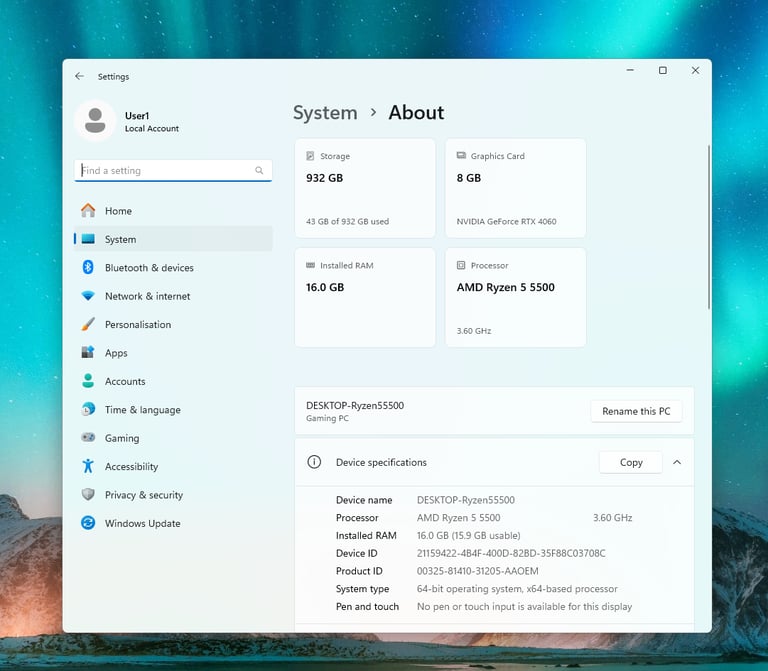Open Windows Update page
The height and width of the screenshot is (671, 768).
point(173,523)
